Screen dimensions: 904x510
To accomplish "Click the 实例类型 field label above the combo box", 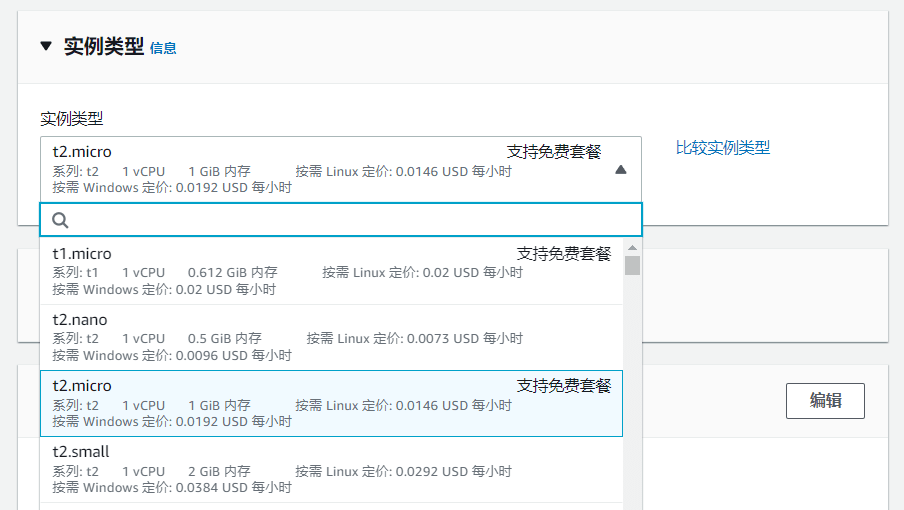I will [x=71, y=119].
